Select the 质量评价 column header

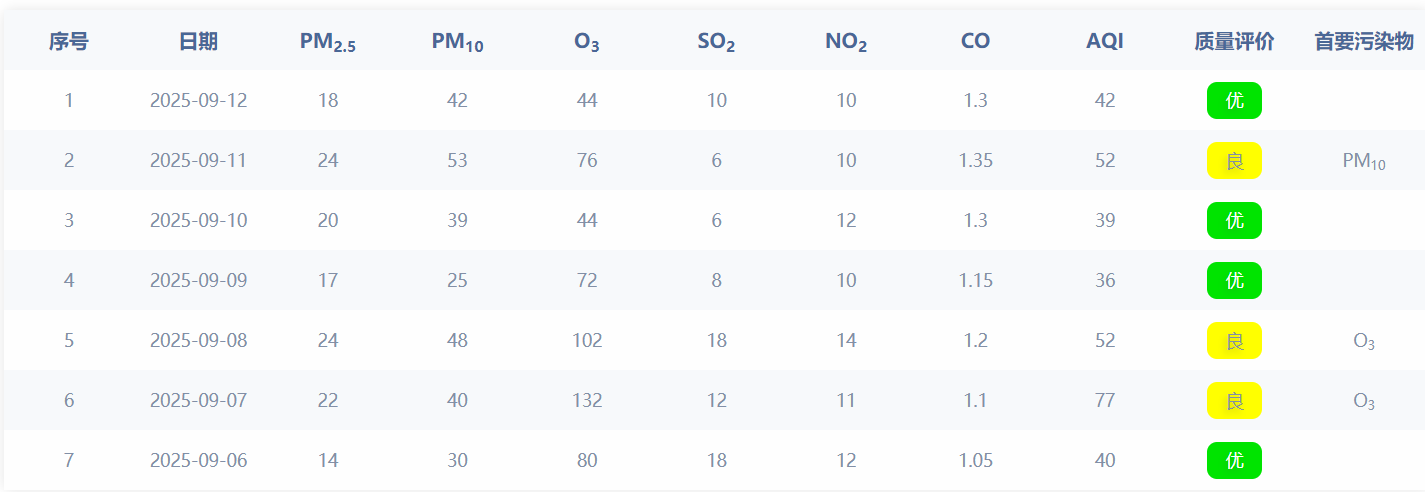(1234, 41)
